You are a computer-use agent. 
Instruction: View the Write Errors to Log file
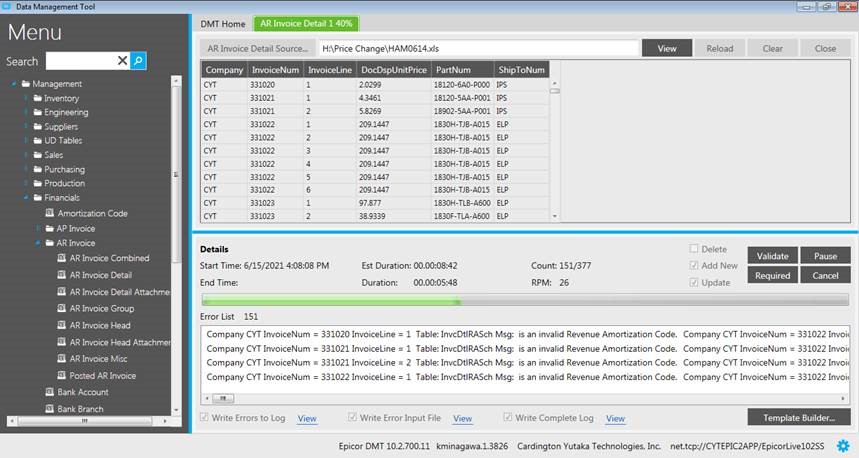coord(307,418)
